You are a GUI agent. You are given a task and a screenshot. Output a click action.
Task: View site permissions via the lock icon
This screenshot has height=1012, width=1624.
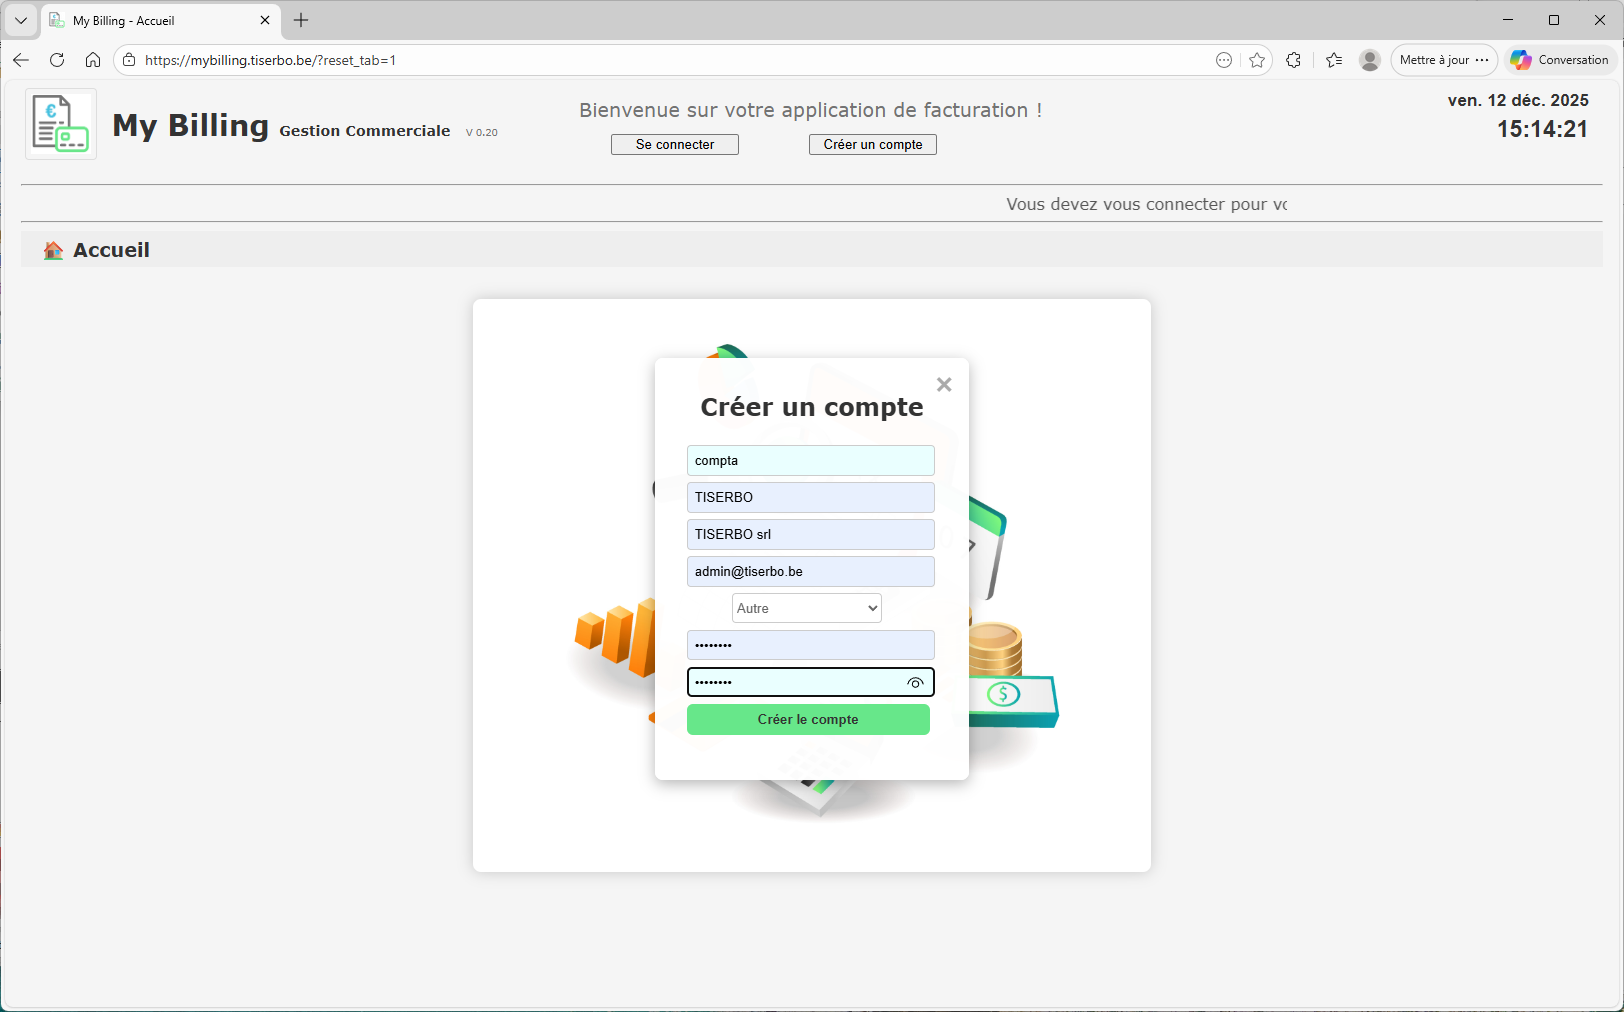pos(129,60)
